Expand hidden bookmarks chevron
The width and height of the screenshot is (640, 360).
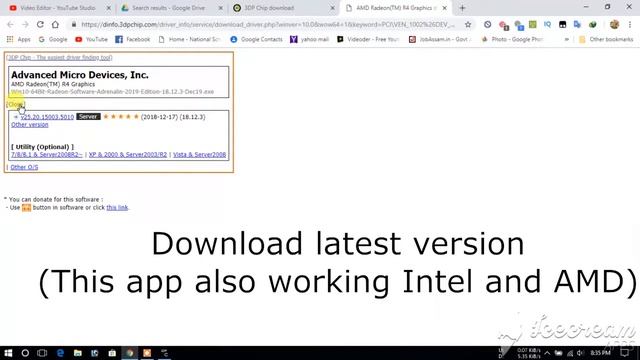(567, 39)
